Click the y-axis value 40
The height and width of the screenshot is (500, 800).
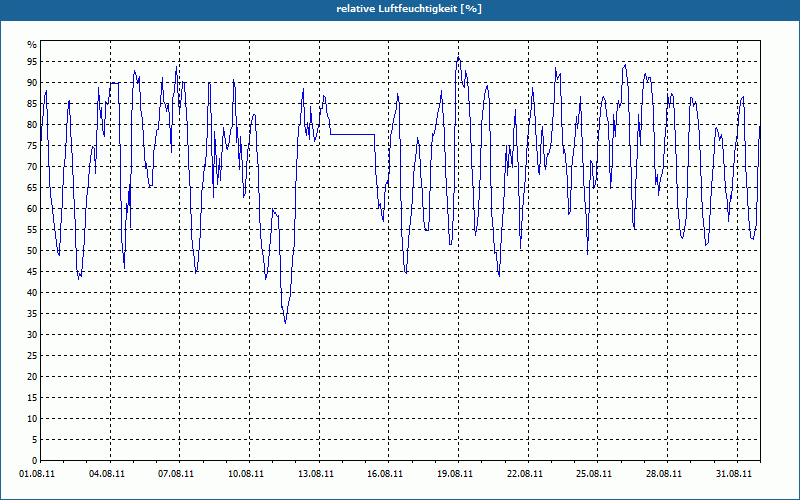(32, 293)
